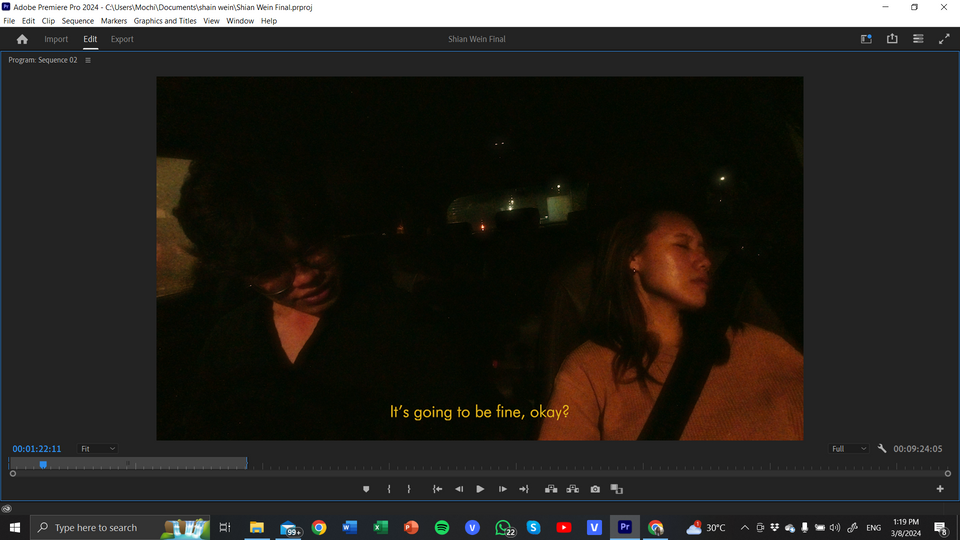
Task: Step forward one frame
Action: click(x=502, y=489)
